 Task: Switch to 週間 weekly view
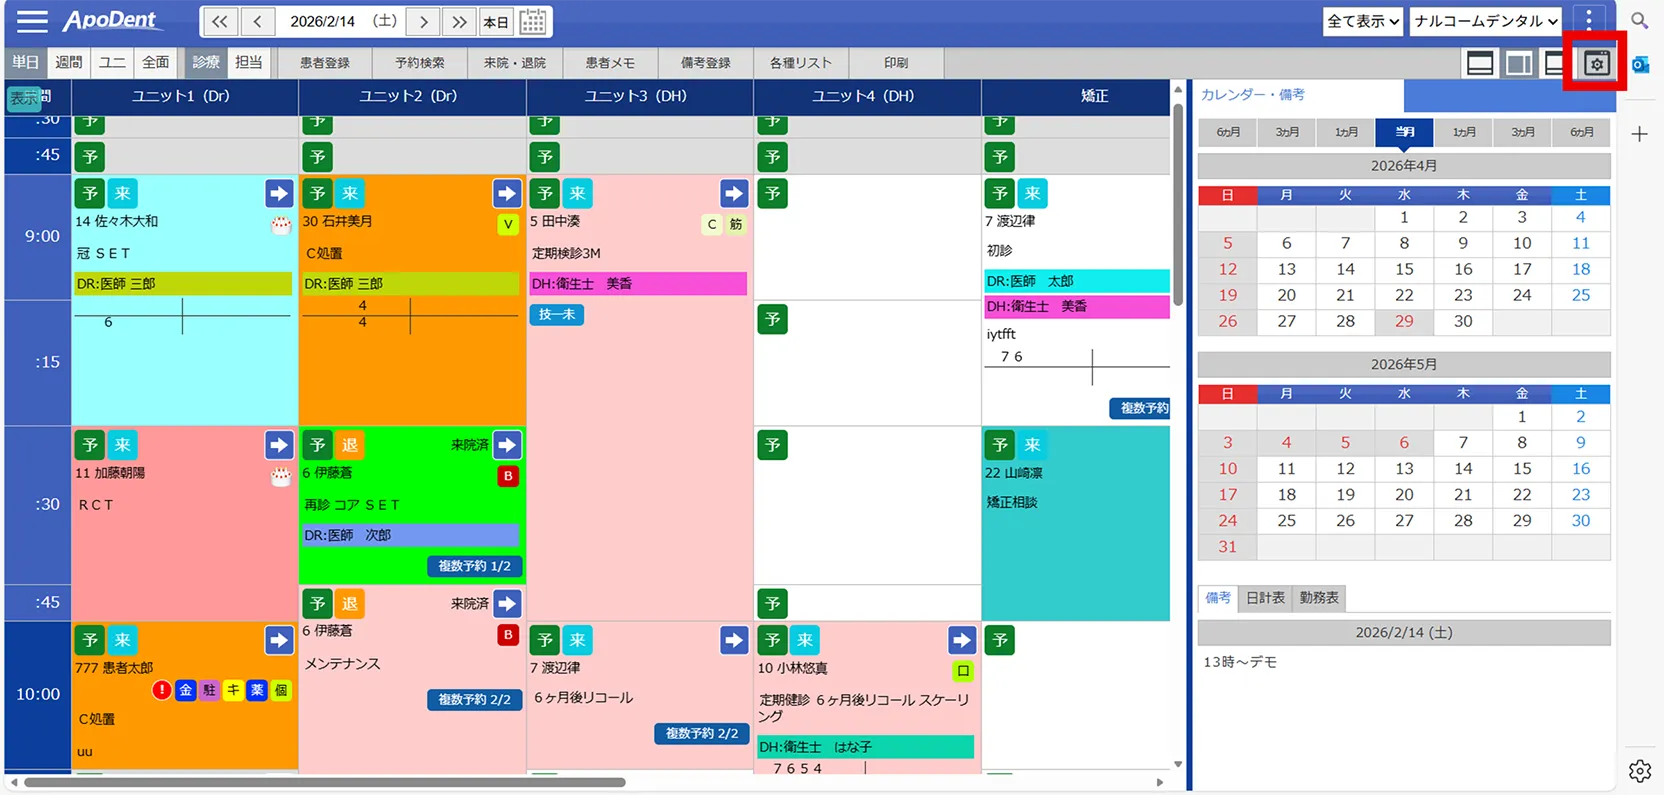point(69,62)
